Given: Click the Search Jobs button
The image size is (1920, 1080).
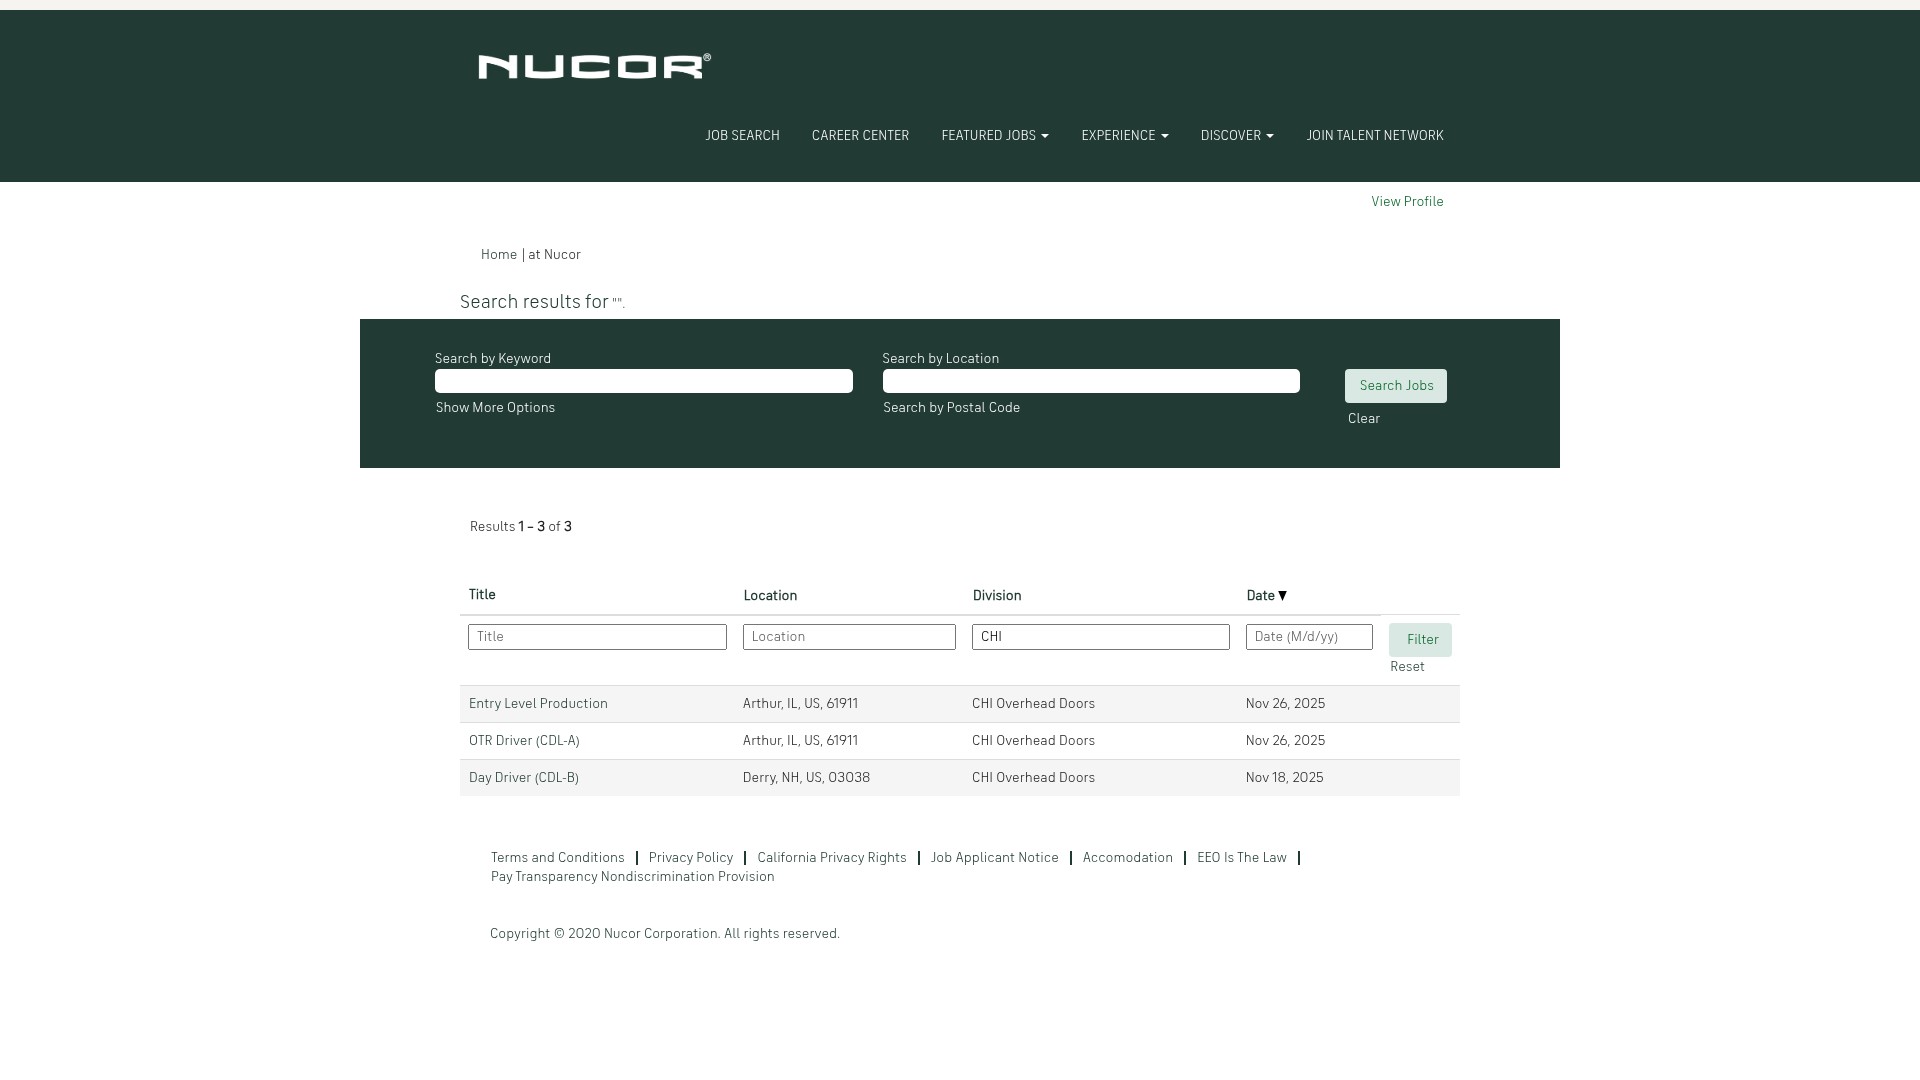Looking at the screenshot, I should [1396, 386].
